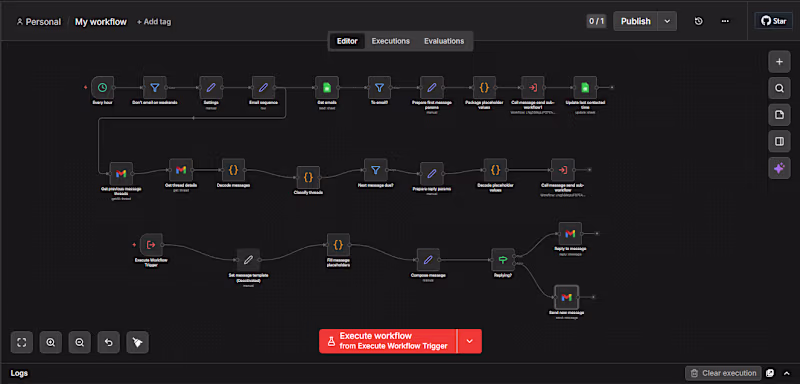Select the Get previous message threads Gmail node
800x384 pixels.
point(121,174)
